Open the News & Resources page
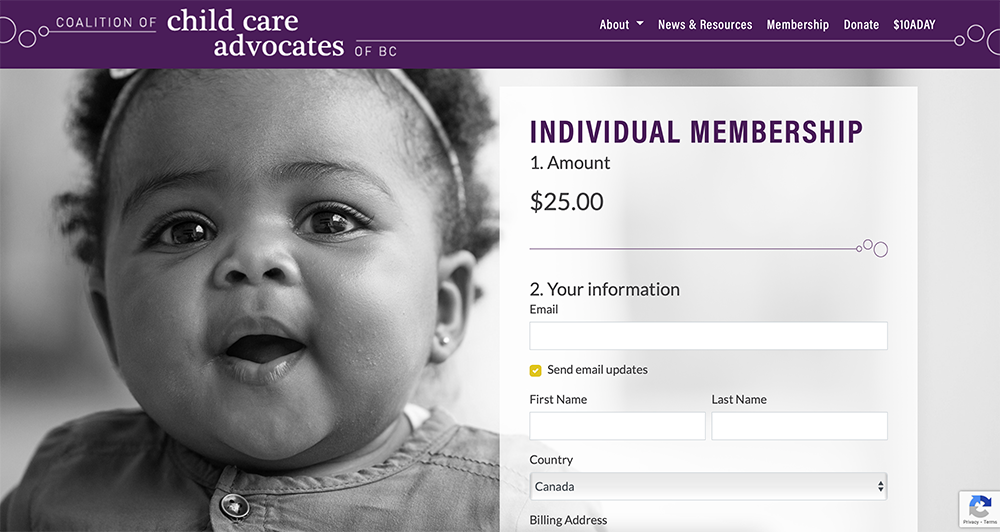This screenshot has width=1000, height=532. pyautogui.click(x=705, y=24)
